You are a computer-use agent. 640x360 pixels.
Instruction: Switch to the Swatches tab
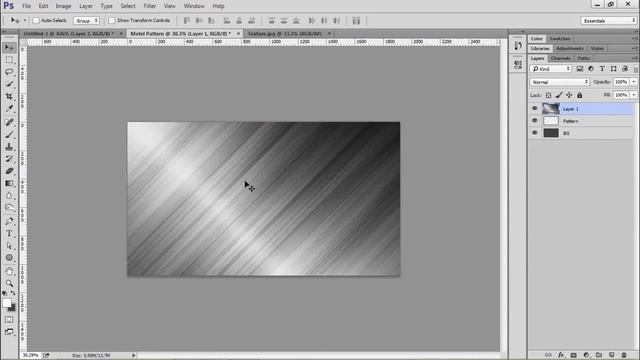click(x=560, y=38)
